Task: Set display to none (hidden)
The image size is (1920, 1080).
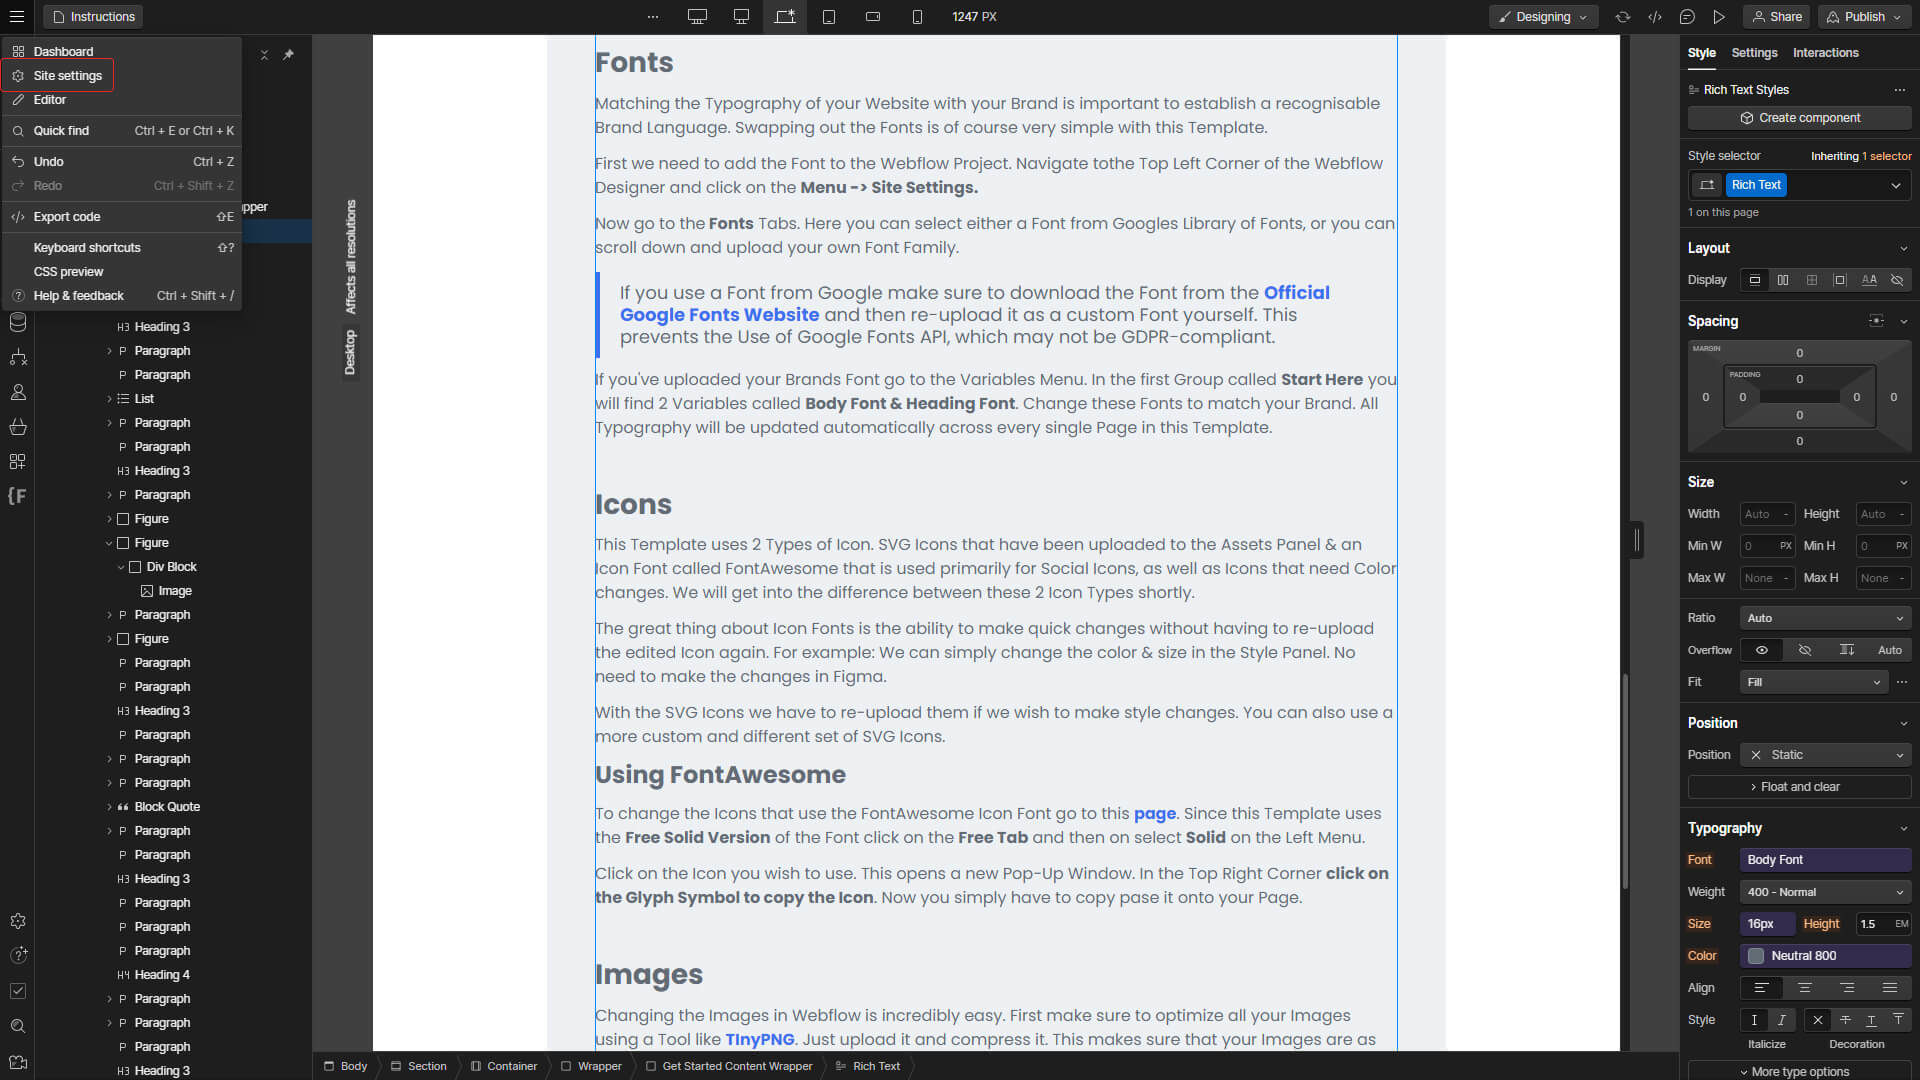Action: pos(1897,280)
